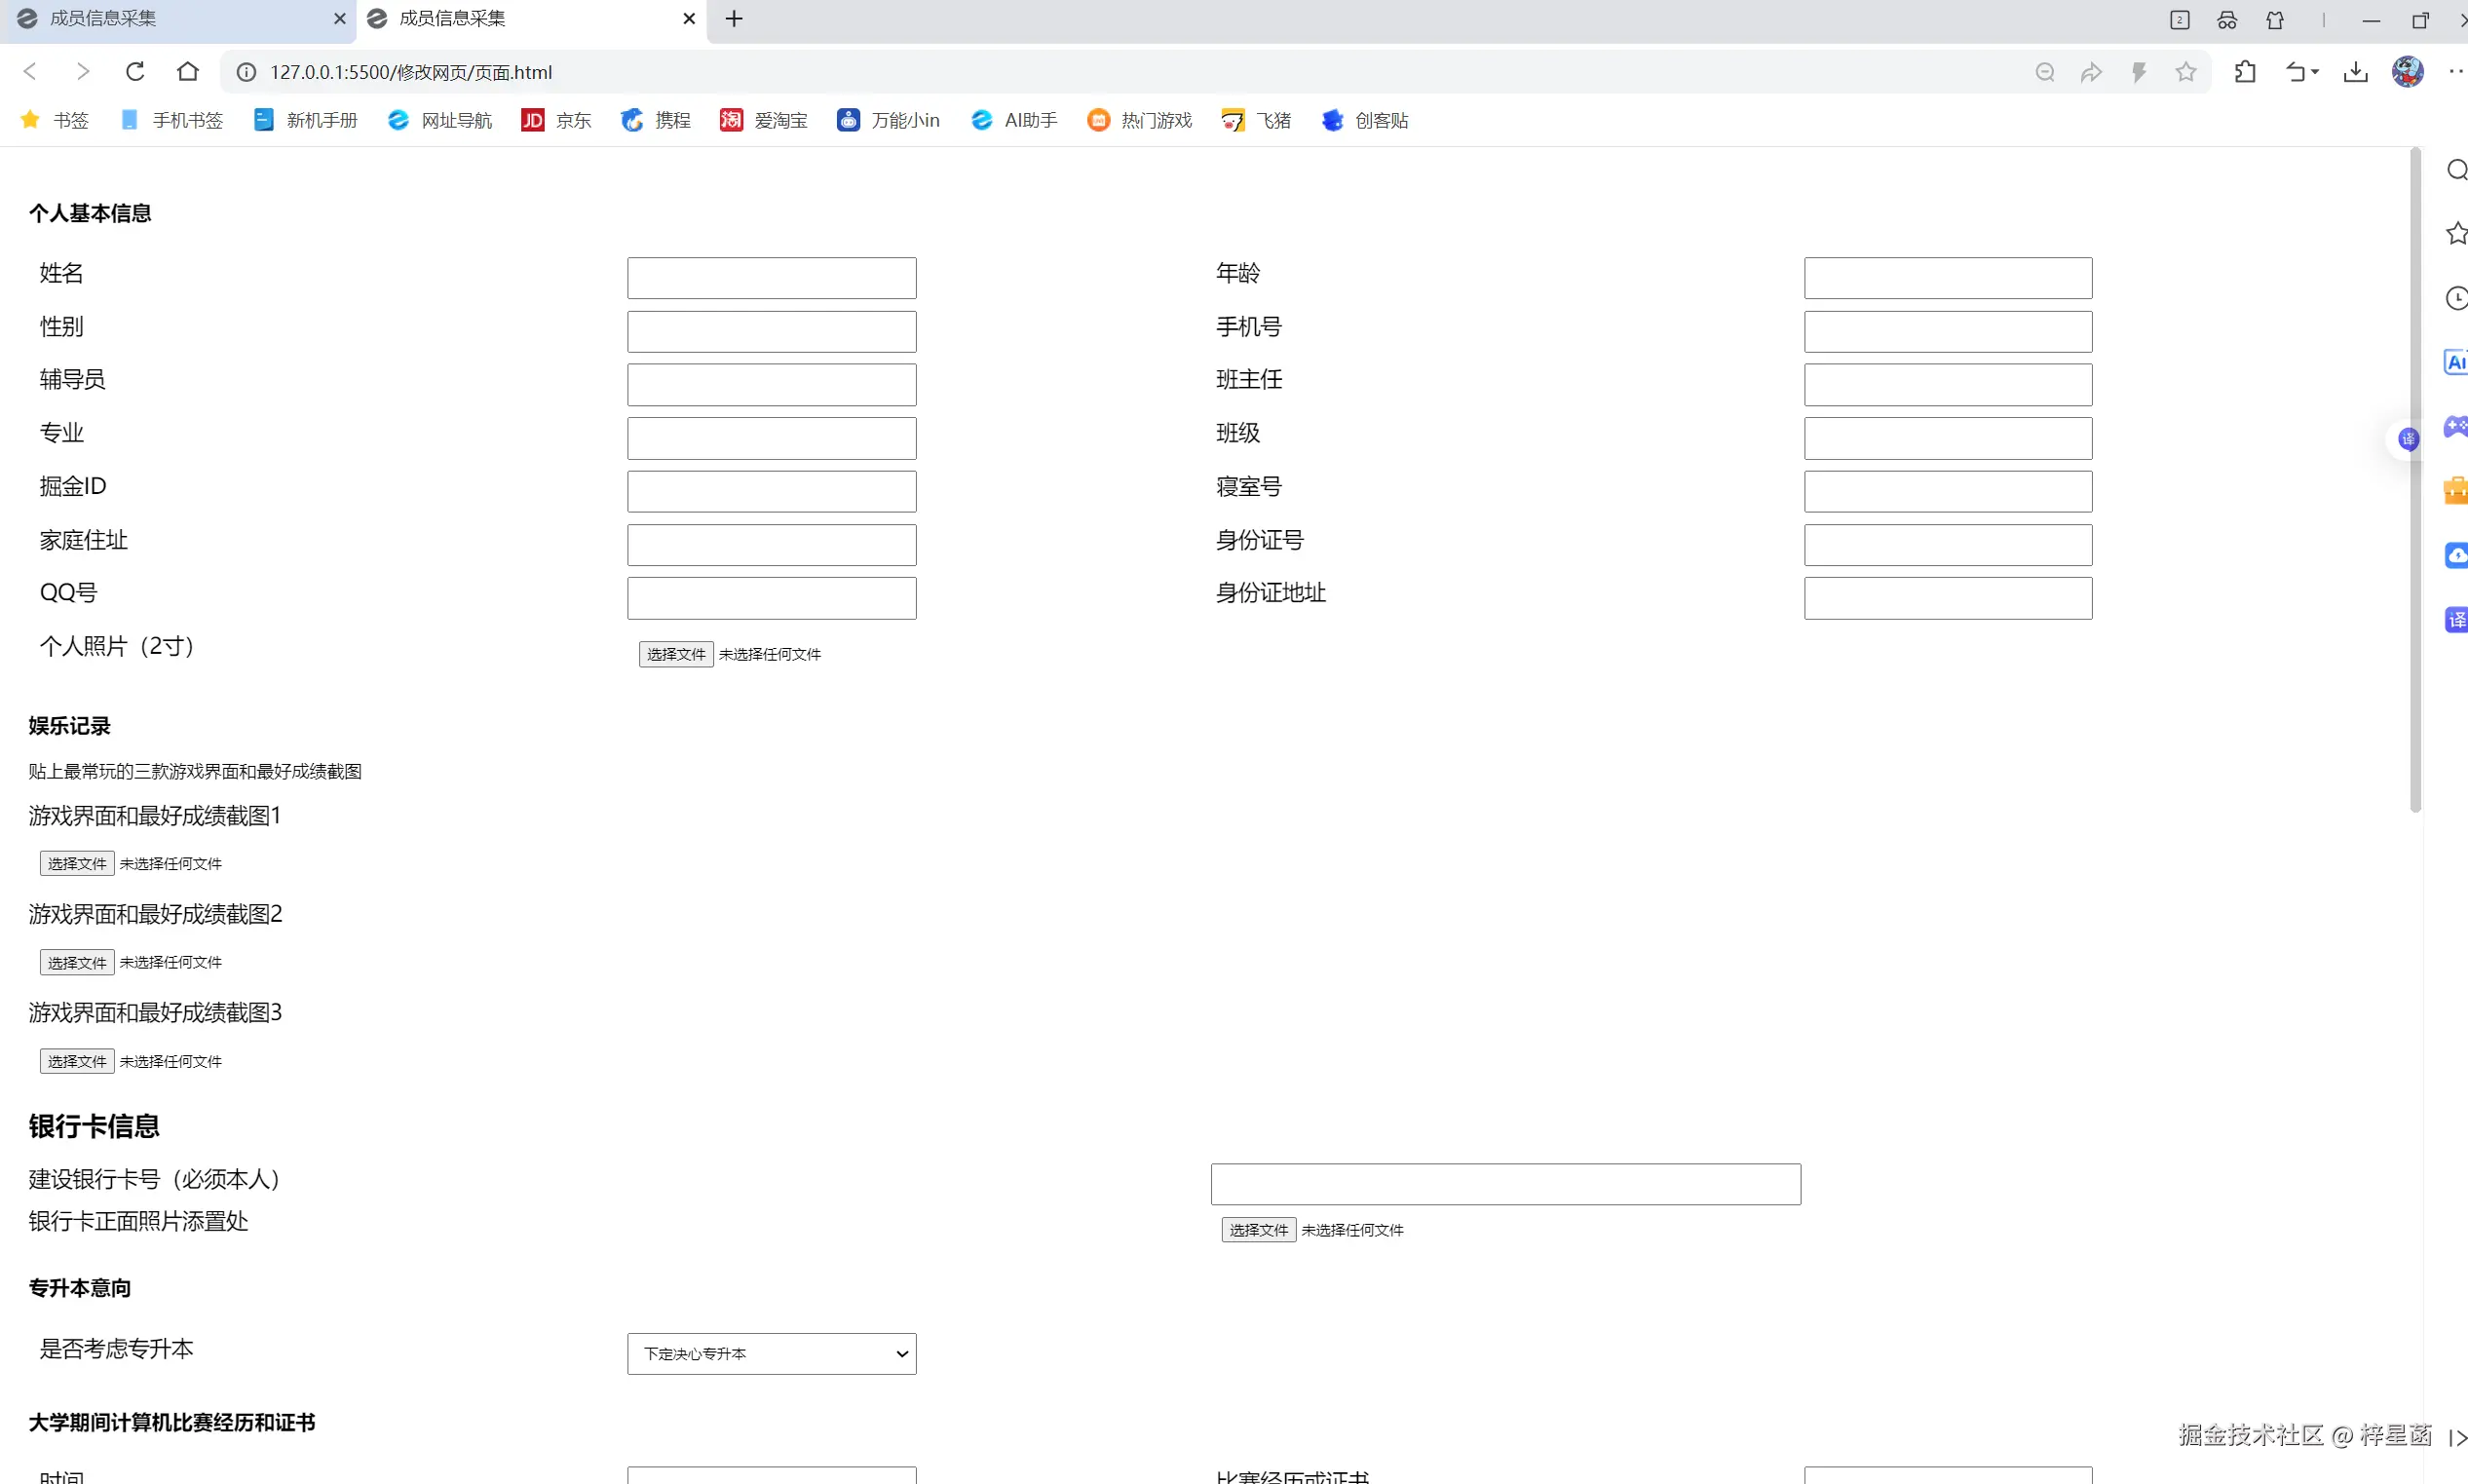Click the 姓名 input field
This screenshot has height=1484, width=2468.
click(770, 277)
